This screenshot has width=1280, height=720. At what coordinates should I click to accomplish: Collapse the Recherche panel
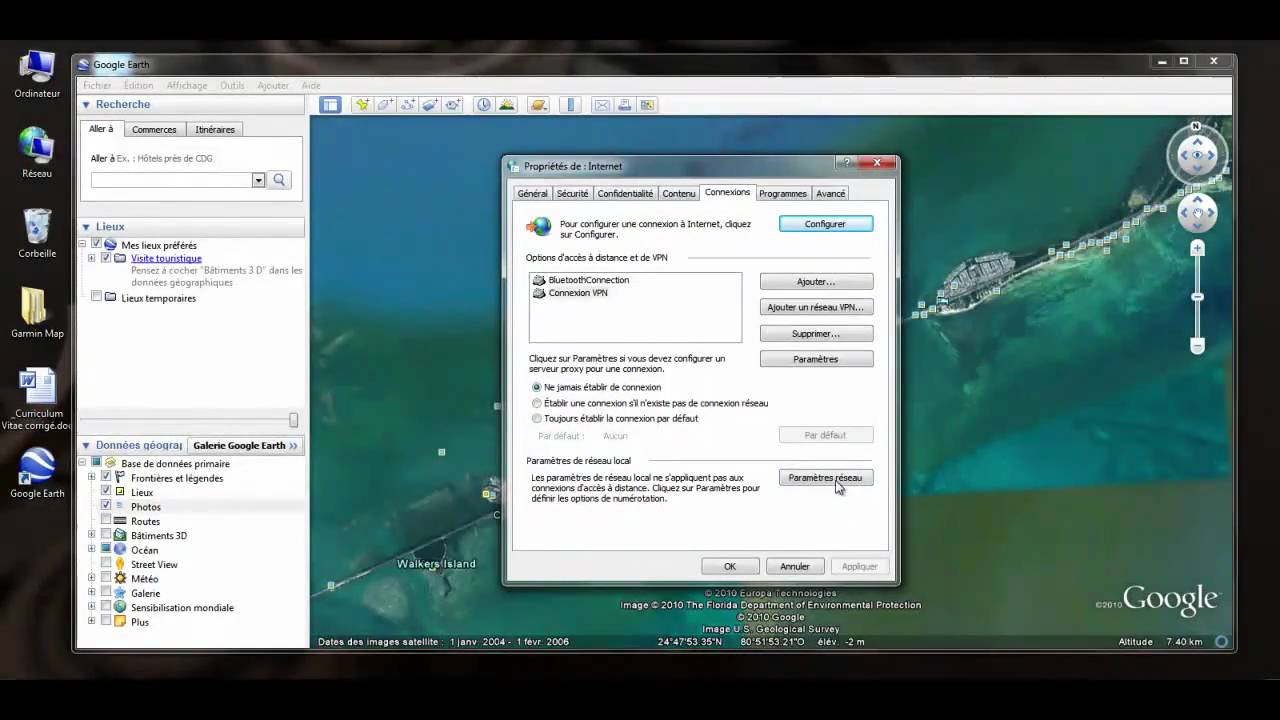86,104
